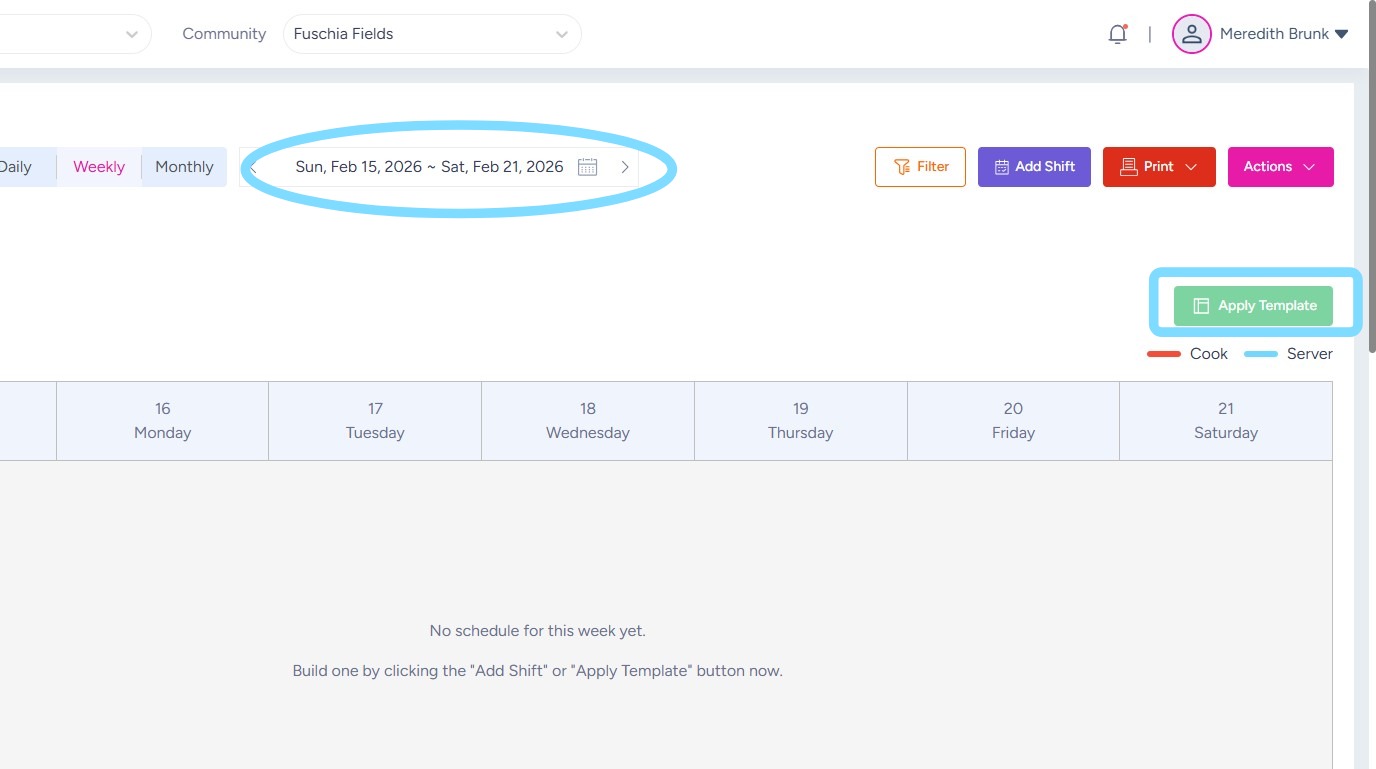
Task: Go to the previous week arrow
Action: coord(253,167)
